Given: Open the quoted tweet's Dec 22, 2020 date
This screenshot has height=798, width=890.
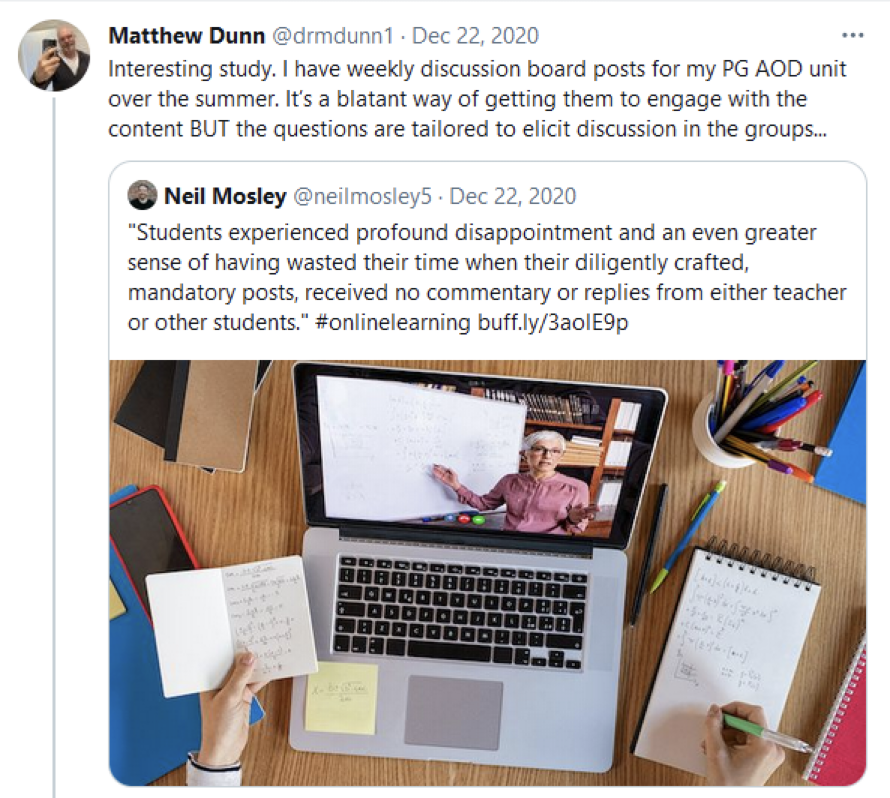Looking at the screenshot, I should pyautogui.click(x=513, y=196).
